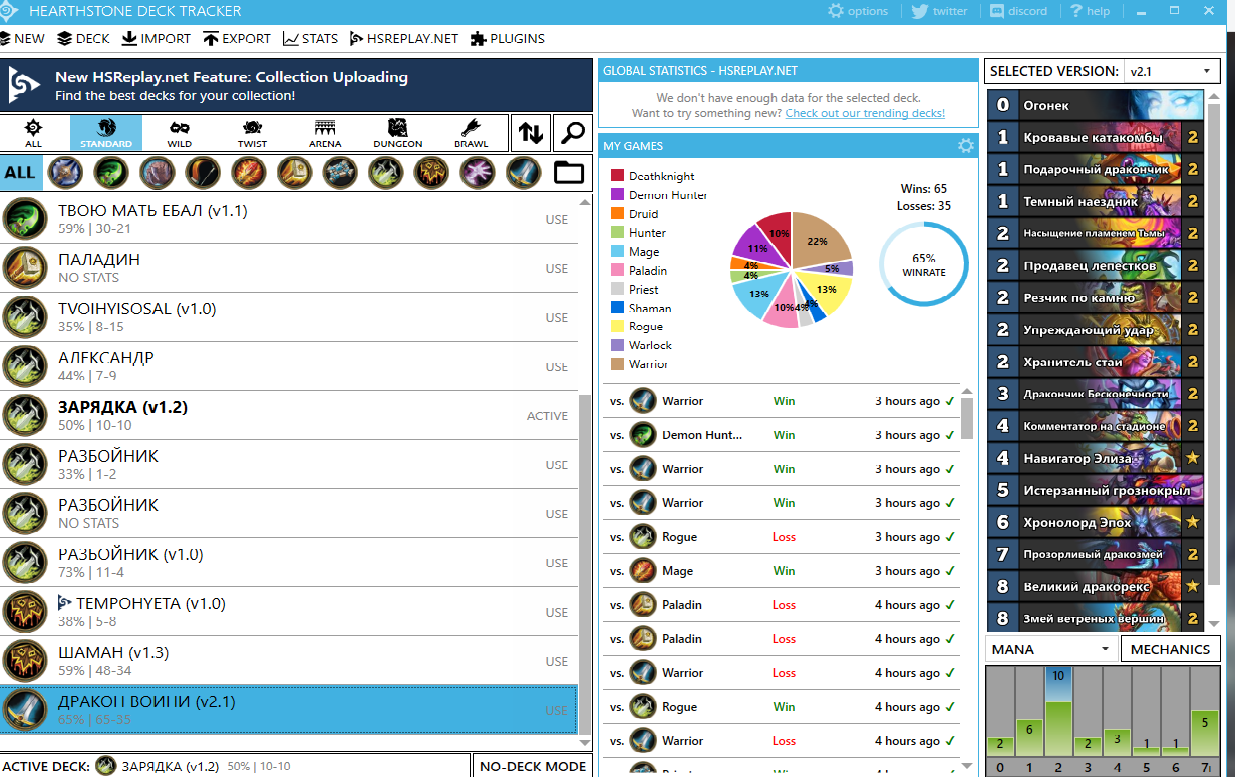
Task: Open the selected version v2.1 dropdown
Action: [x=1171, y=71]
